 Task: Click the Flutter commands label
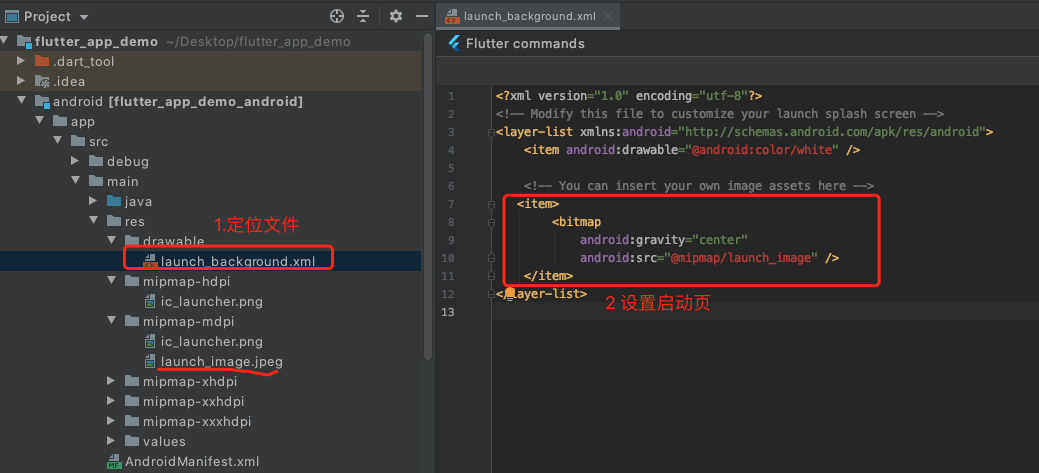[525, 44]
